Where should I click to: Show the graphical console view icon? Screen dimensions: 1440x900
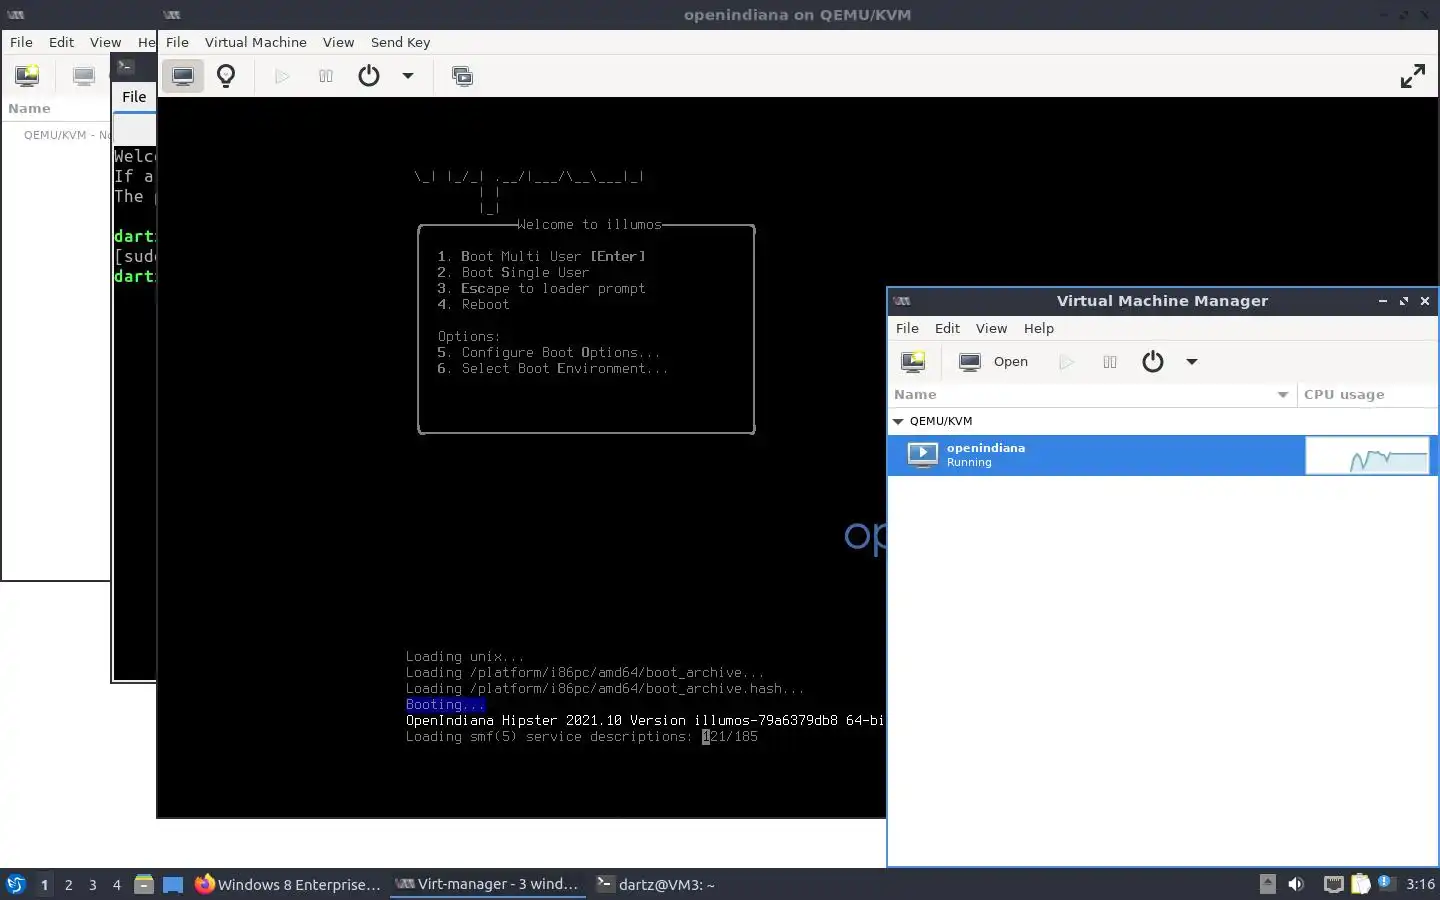tap(183, 76)
